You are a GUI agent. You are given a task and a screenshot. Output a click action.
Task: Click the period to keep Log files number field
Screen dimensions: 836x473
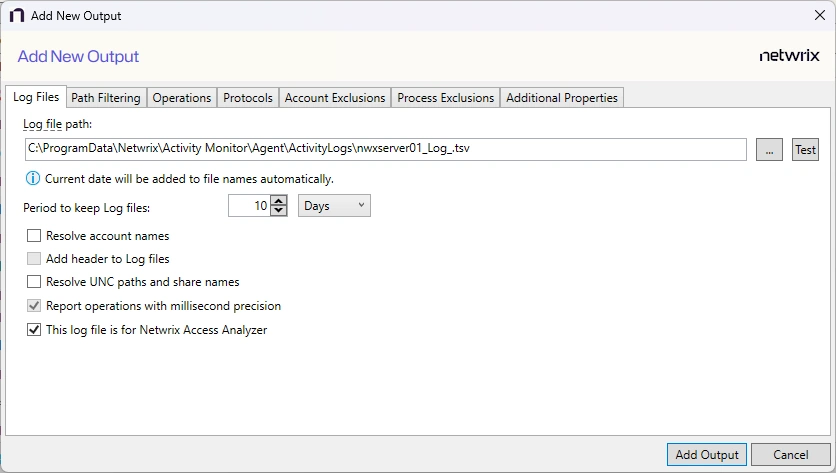(x=249, y=206)
